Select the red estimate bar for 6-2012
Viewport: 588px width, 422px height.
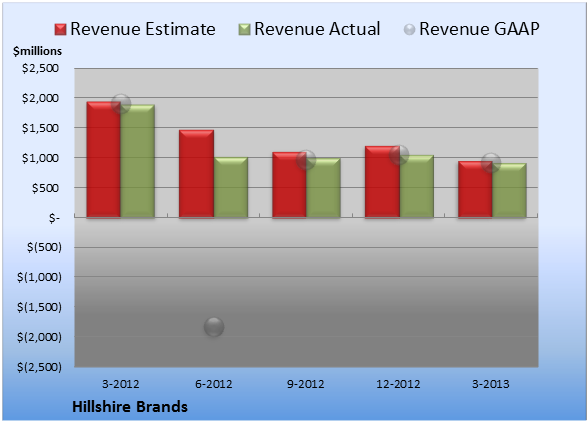click(196, 174)
